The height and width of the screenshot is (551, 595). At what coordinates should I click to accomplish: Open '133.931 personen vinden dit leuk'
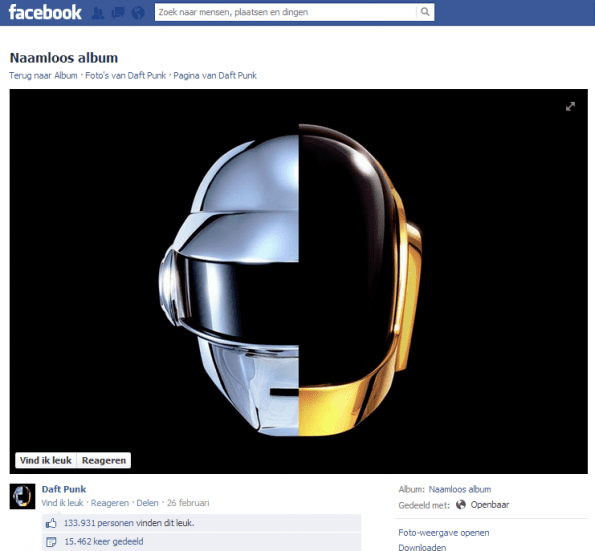[x=129, y=523]
